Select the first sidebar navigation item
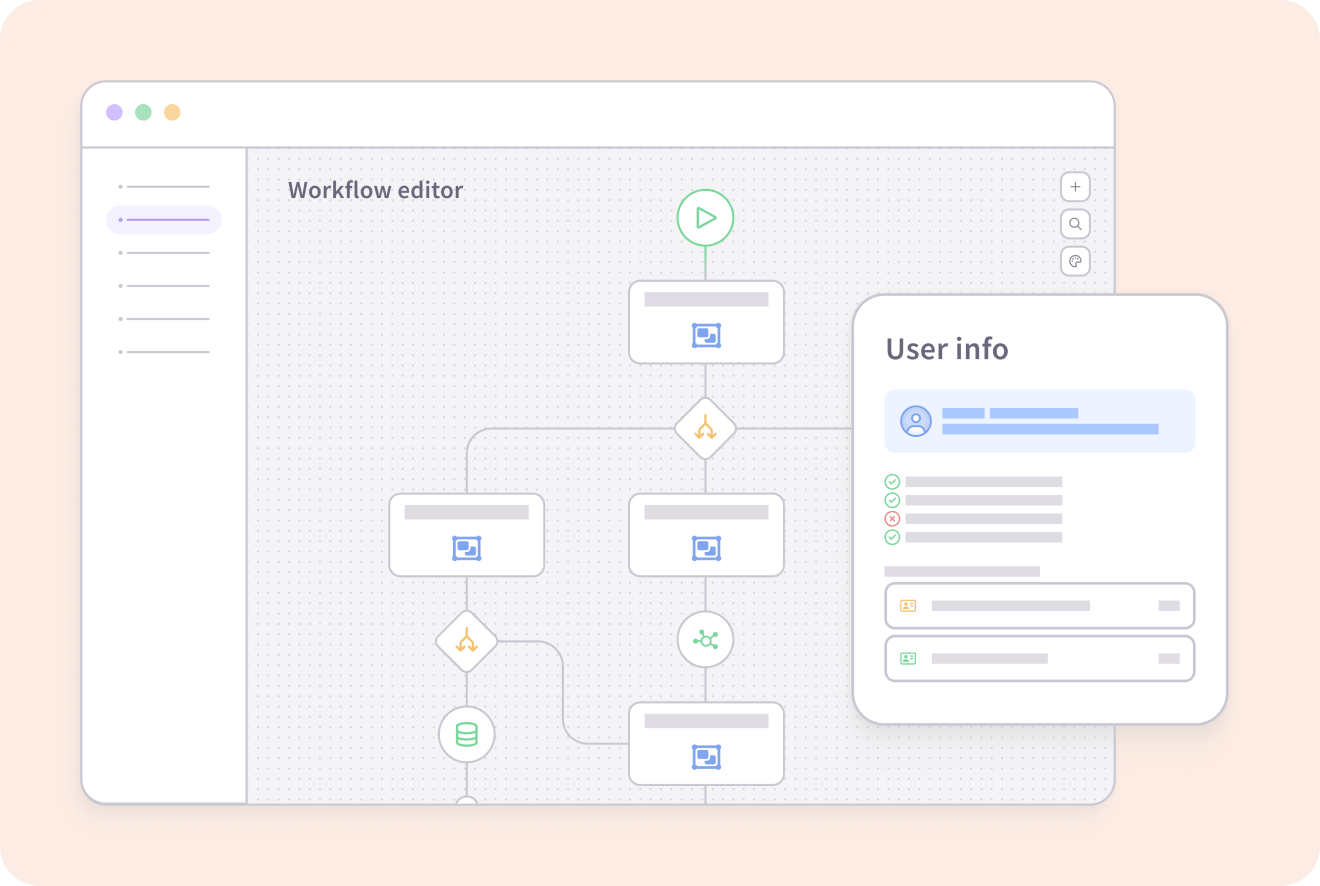The height and width of the screenshot is (886, 1320). click(164, 187)
